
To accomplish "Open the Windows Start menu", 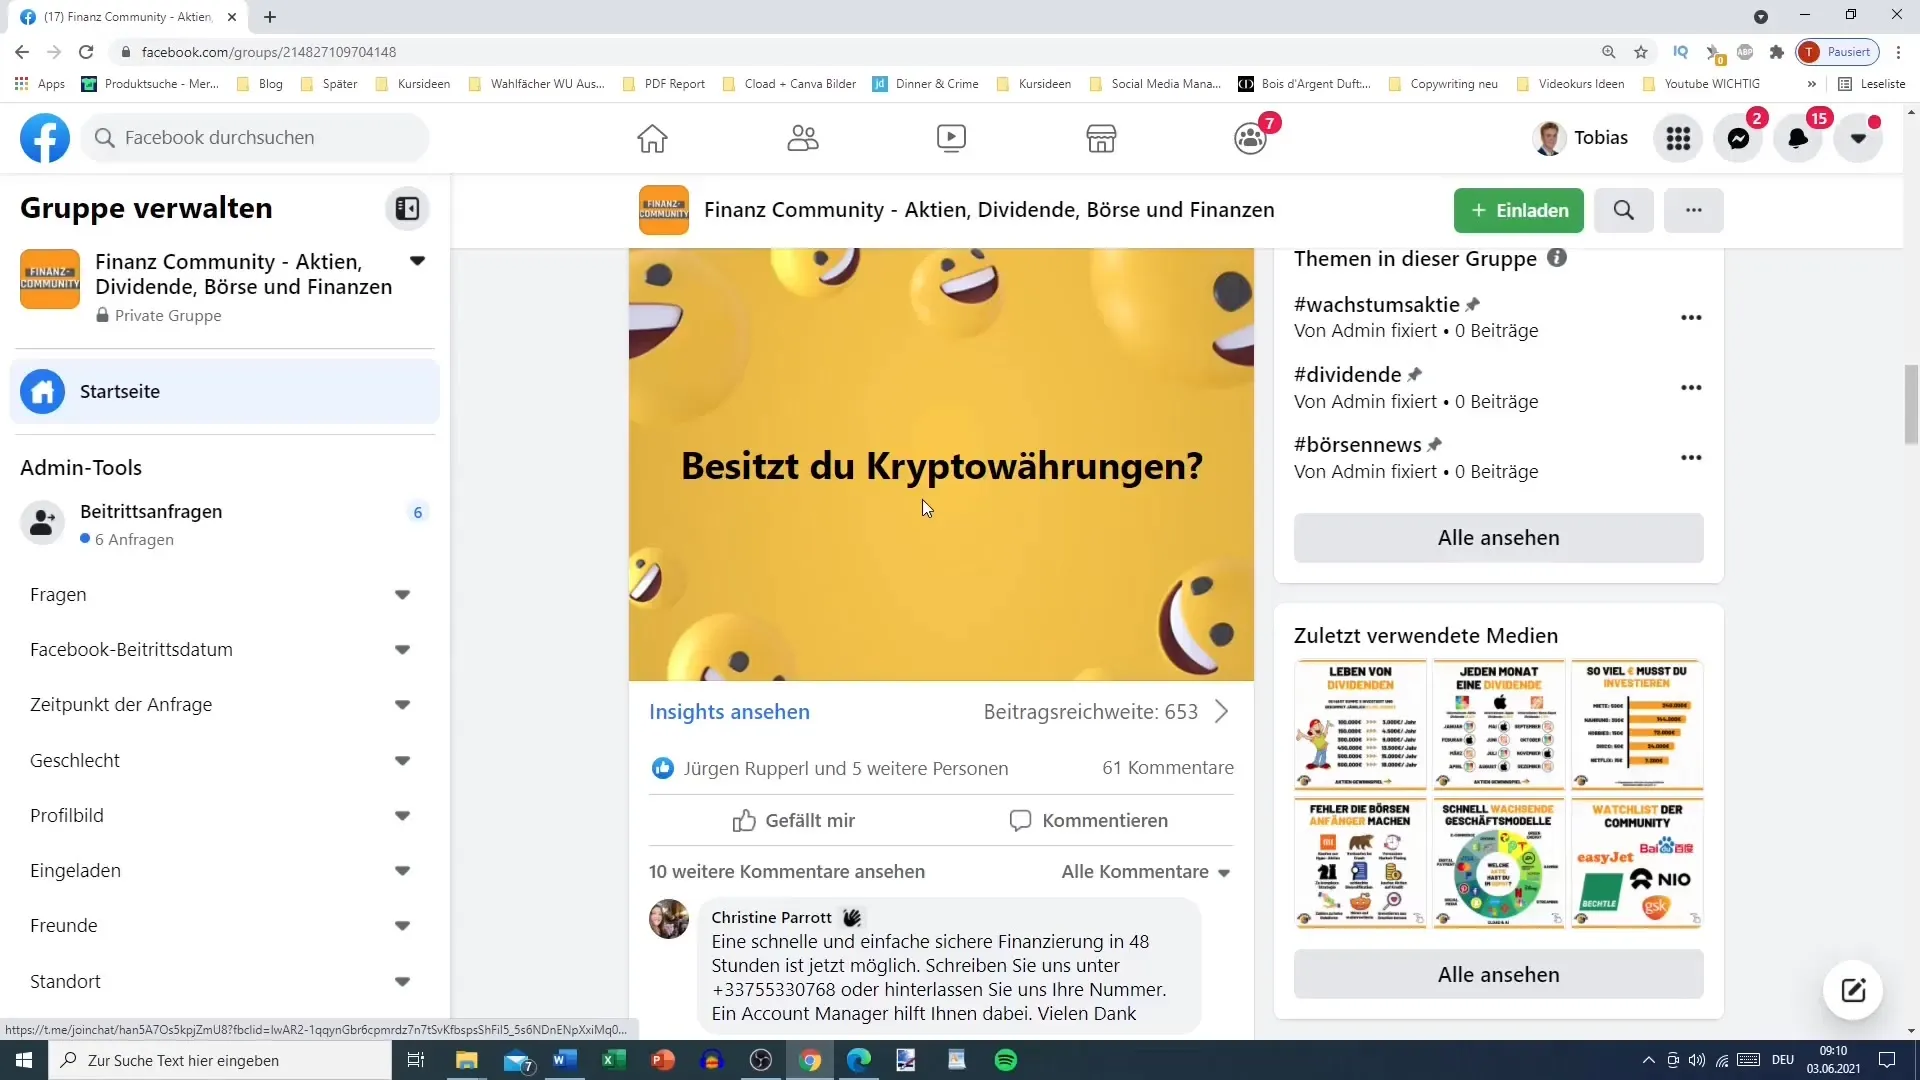I will pos(24,1060).
